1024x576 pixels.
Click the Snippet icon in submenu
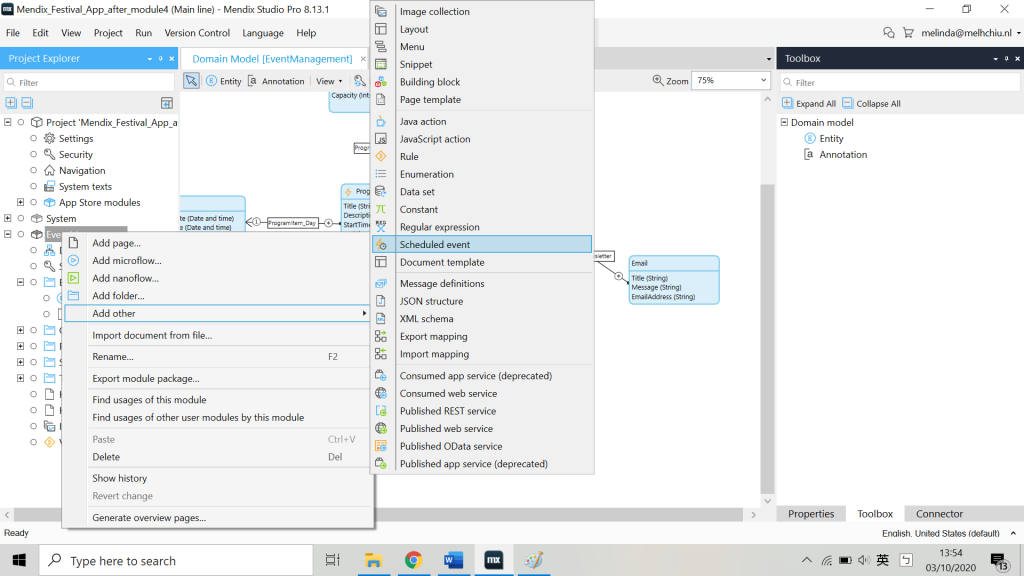[x=381, y=64]
